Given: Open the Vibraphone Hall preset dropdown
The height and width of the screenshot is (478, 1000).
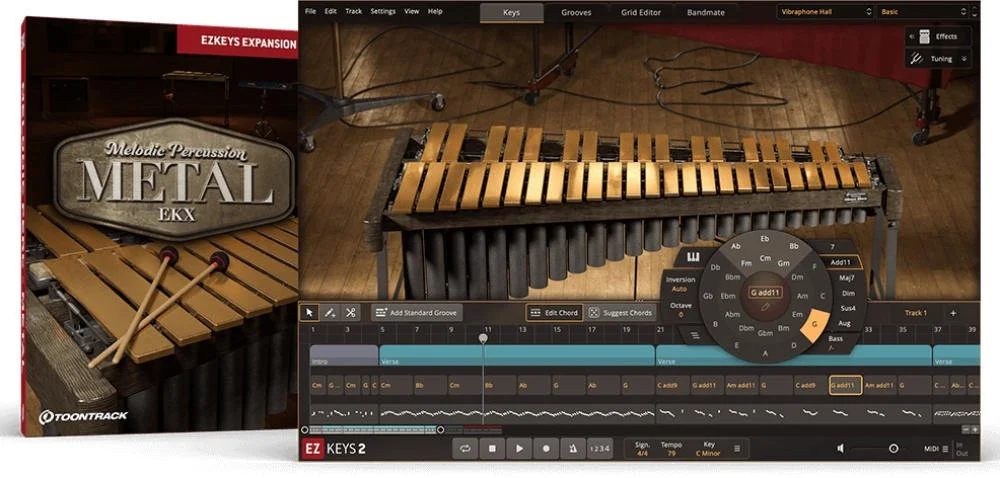Looking at the screenshot, I should point(825,11).
